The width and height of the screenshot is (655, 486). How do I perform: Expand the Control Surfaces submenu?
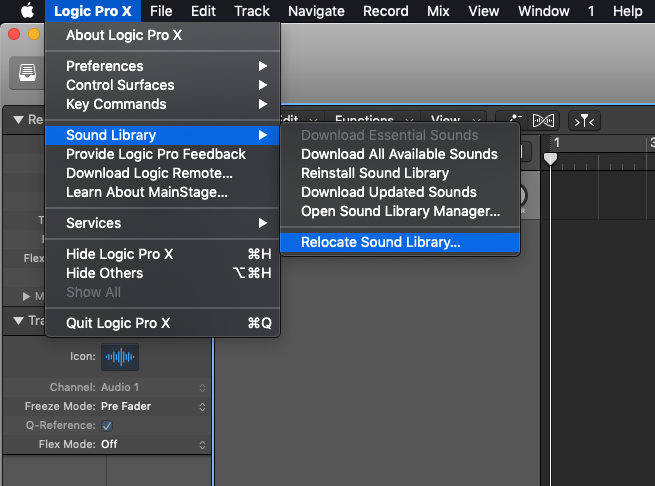pos(162,85)
